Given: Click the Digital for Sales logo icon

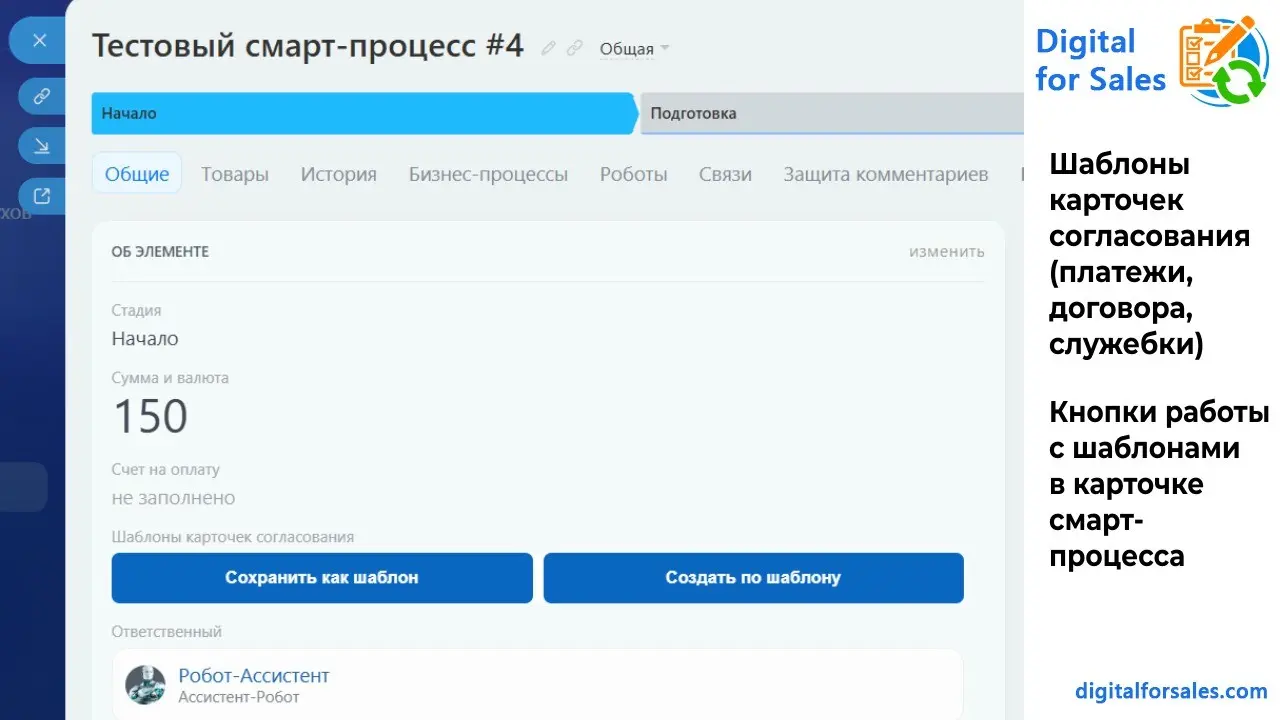Looking at the screenshot, I should [1224, 62].
